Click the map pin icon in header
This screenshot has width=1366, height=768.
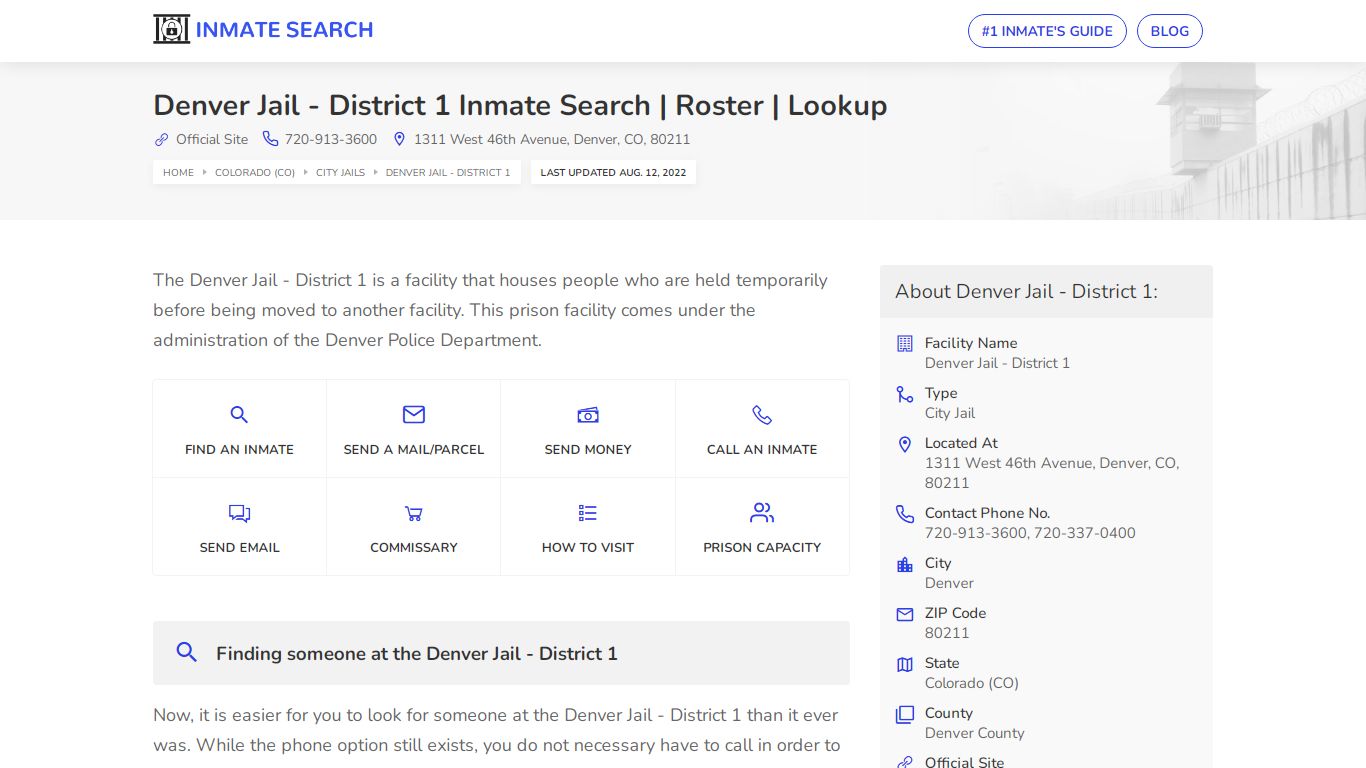click(399, 139)
